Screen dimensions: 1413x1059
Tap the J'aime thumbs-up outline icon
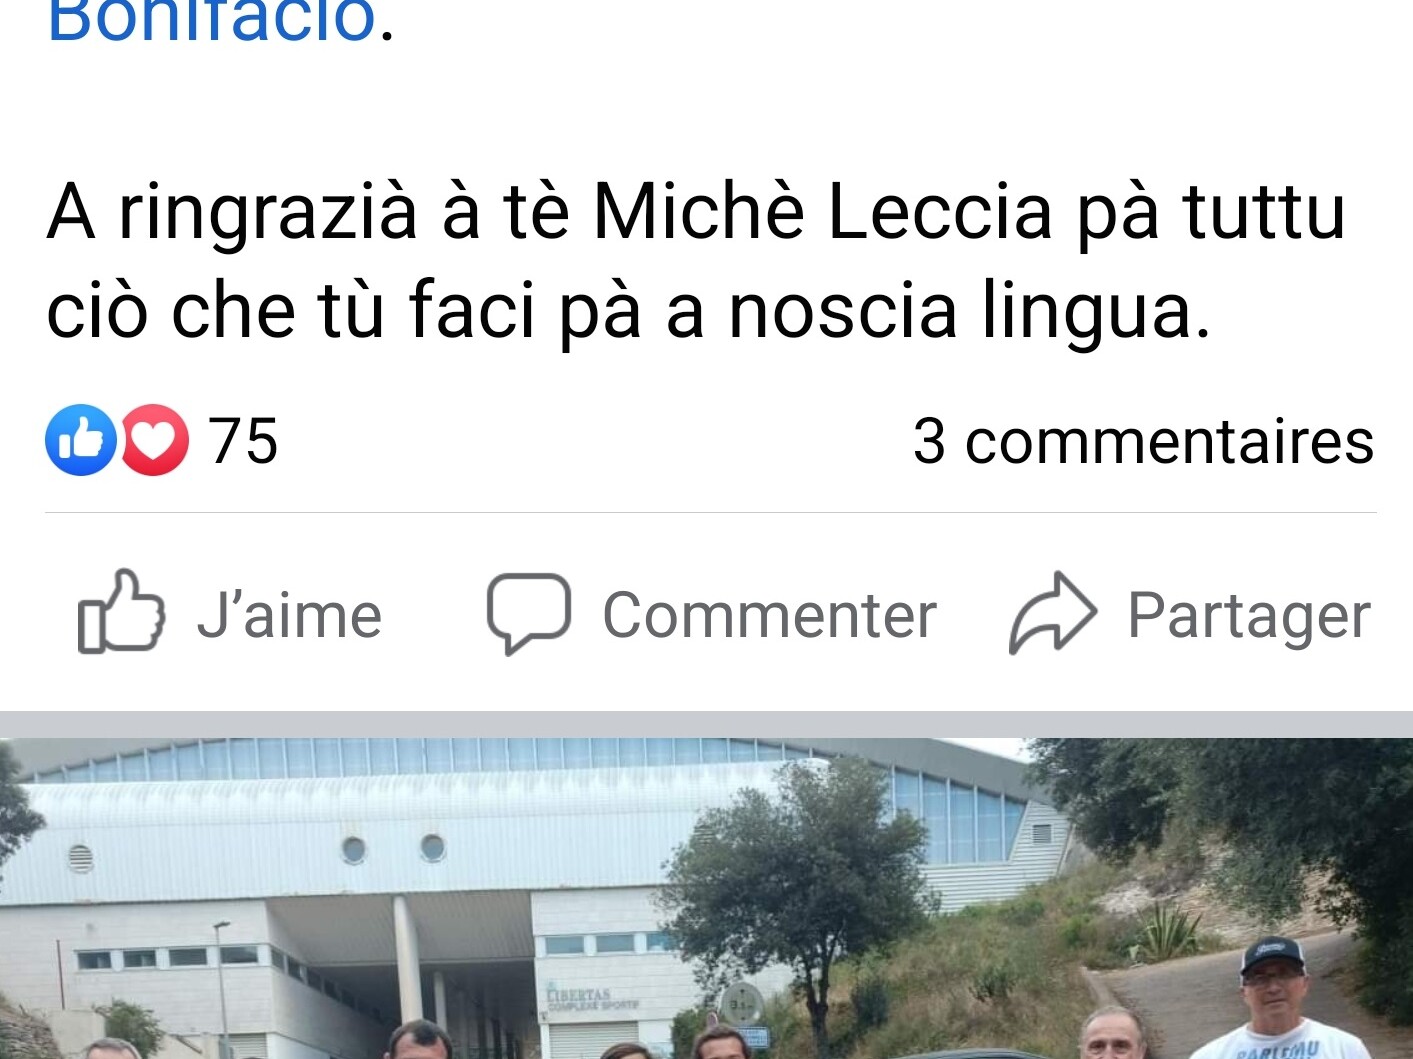[121, 612]
